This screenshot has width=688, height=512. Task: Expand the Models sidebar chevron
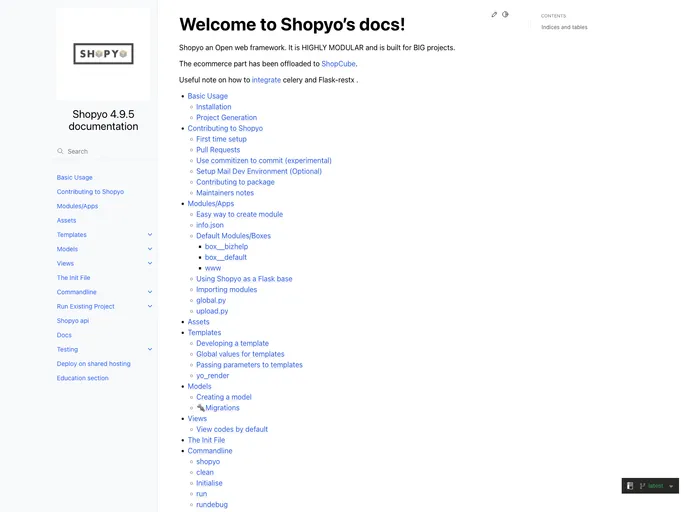coord(150,249)
